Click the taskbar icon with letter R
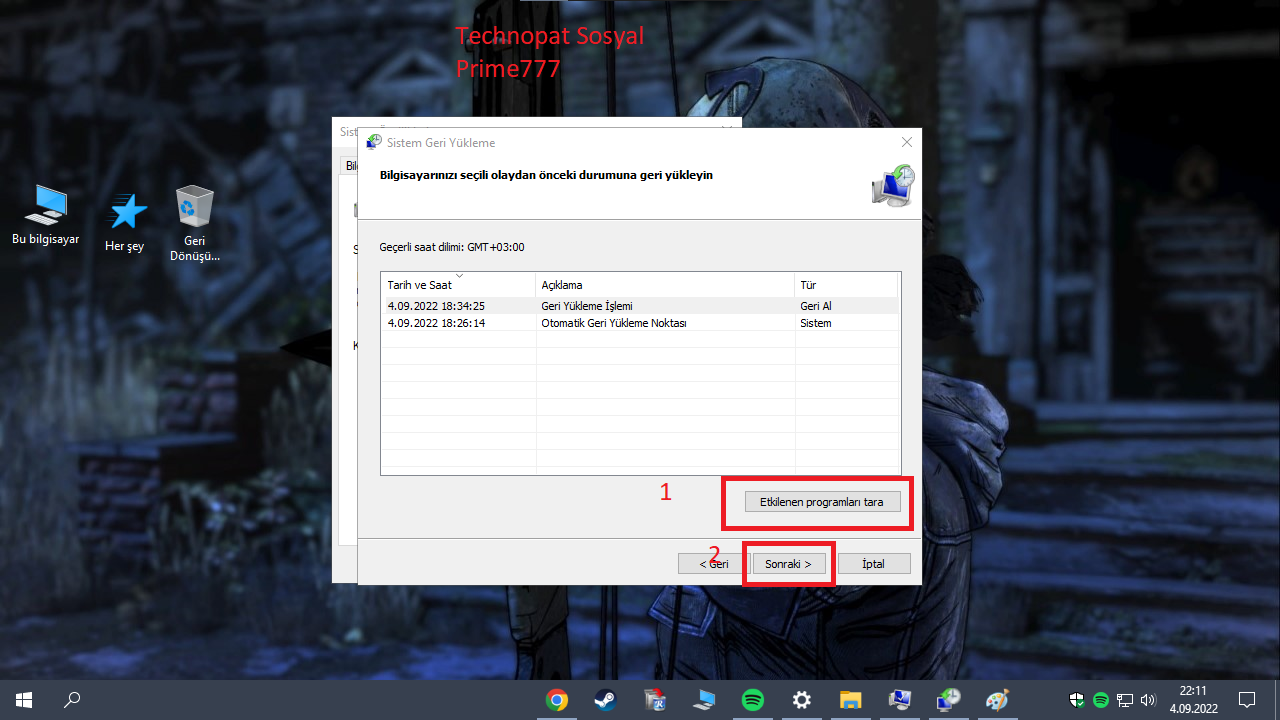Viewport: 1280px width, 720px height. tap(655, 700)
